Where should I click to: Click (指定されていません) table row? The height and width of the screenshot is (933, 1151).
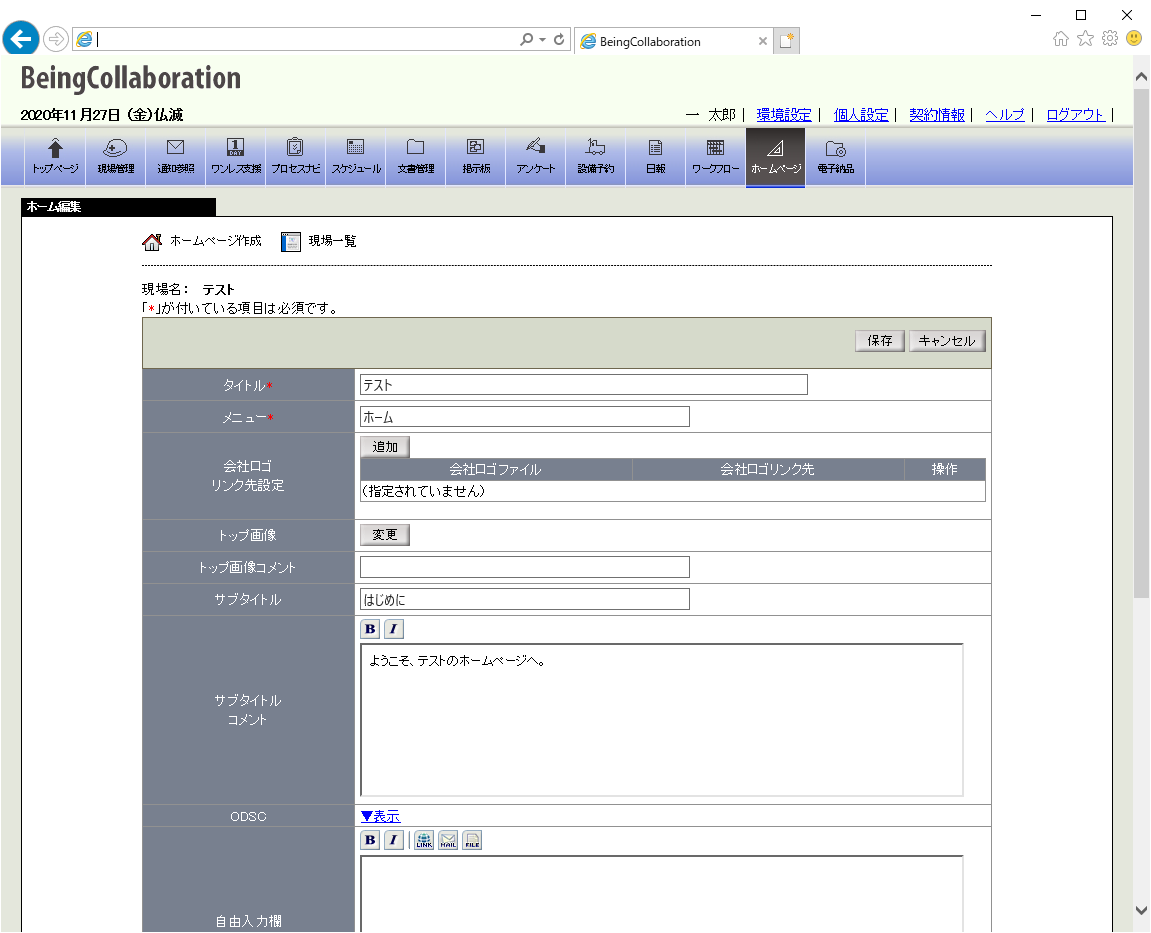pos(672,491)
